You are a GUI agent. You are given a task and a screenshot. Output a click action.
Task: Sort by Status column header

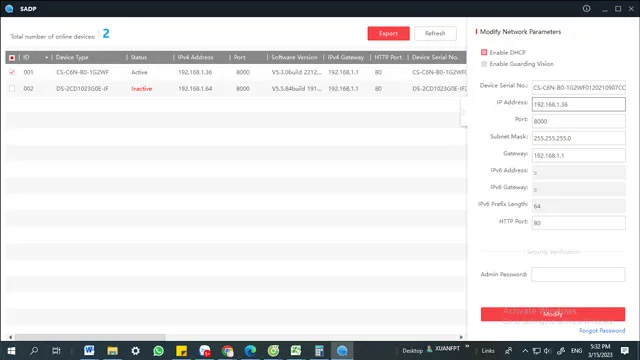pos(139,58)
